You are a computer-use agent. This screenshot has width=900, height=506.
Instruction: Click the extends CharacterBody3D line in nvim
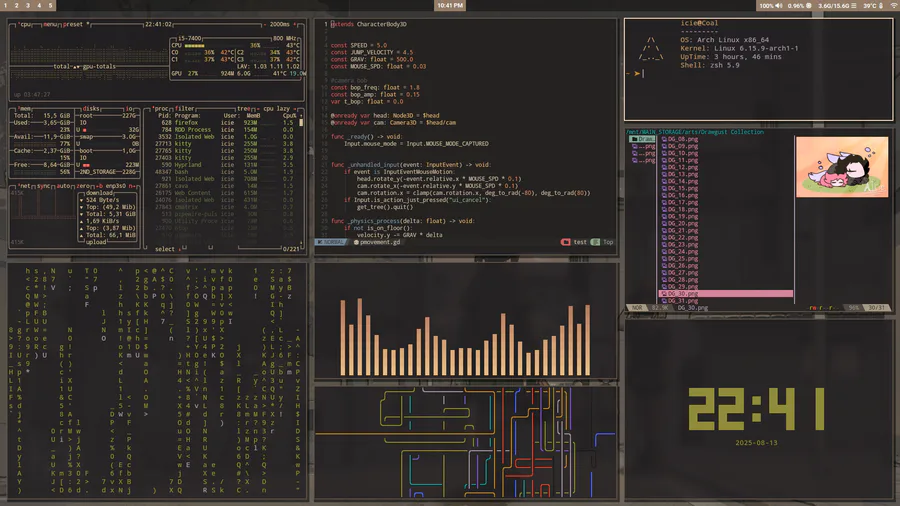pos(368,24)
